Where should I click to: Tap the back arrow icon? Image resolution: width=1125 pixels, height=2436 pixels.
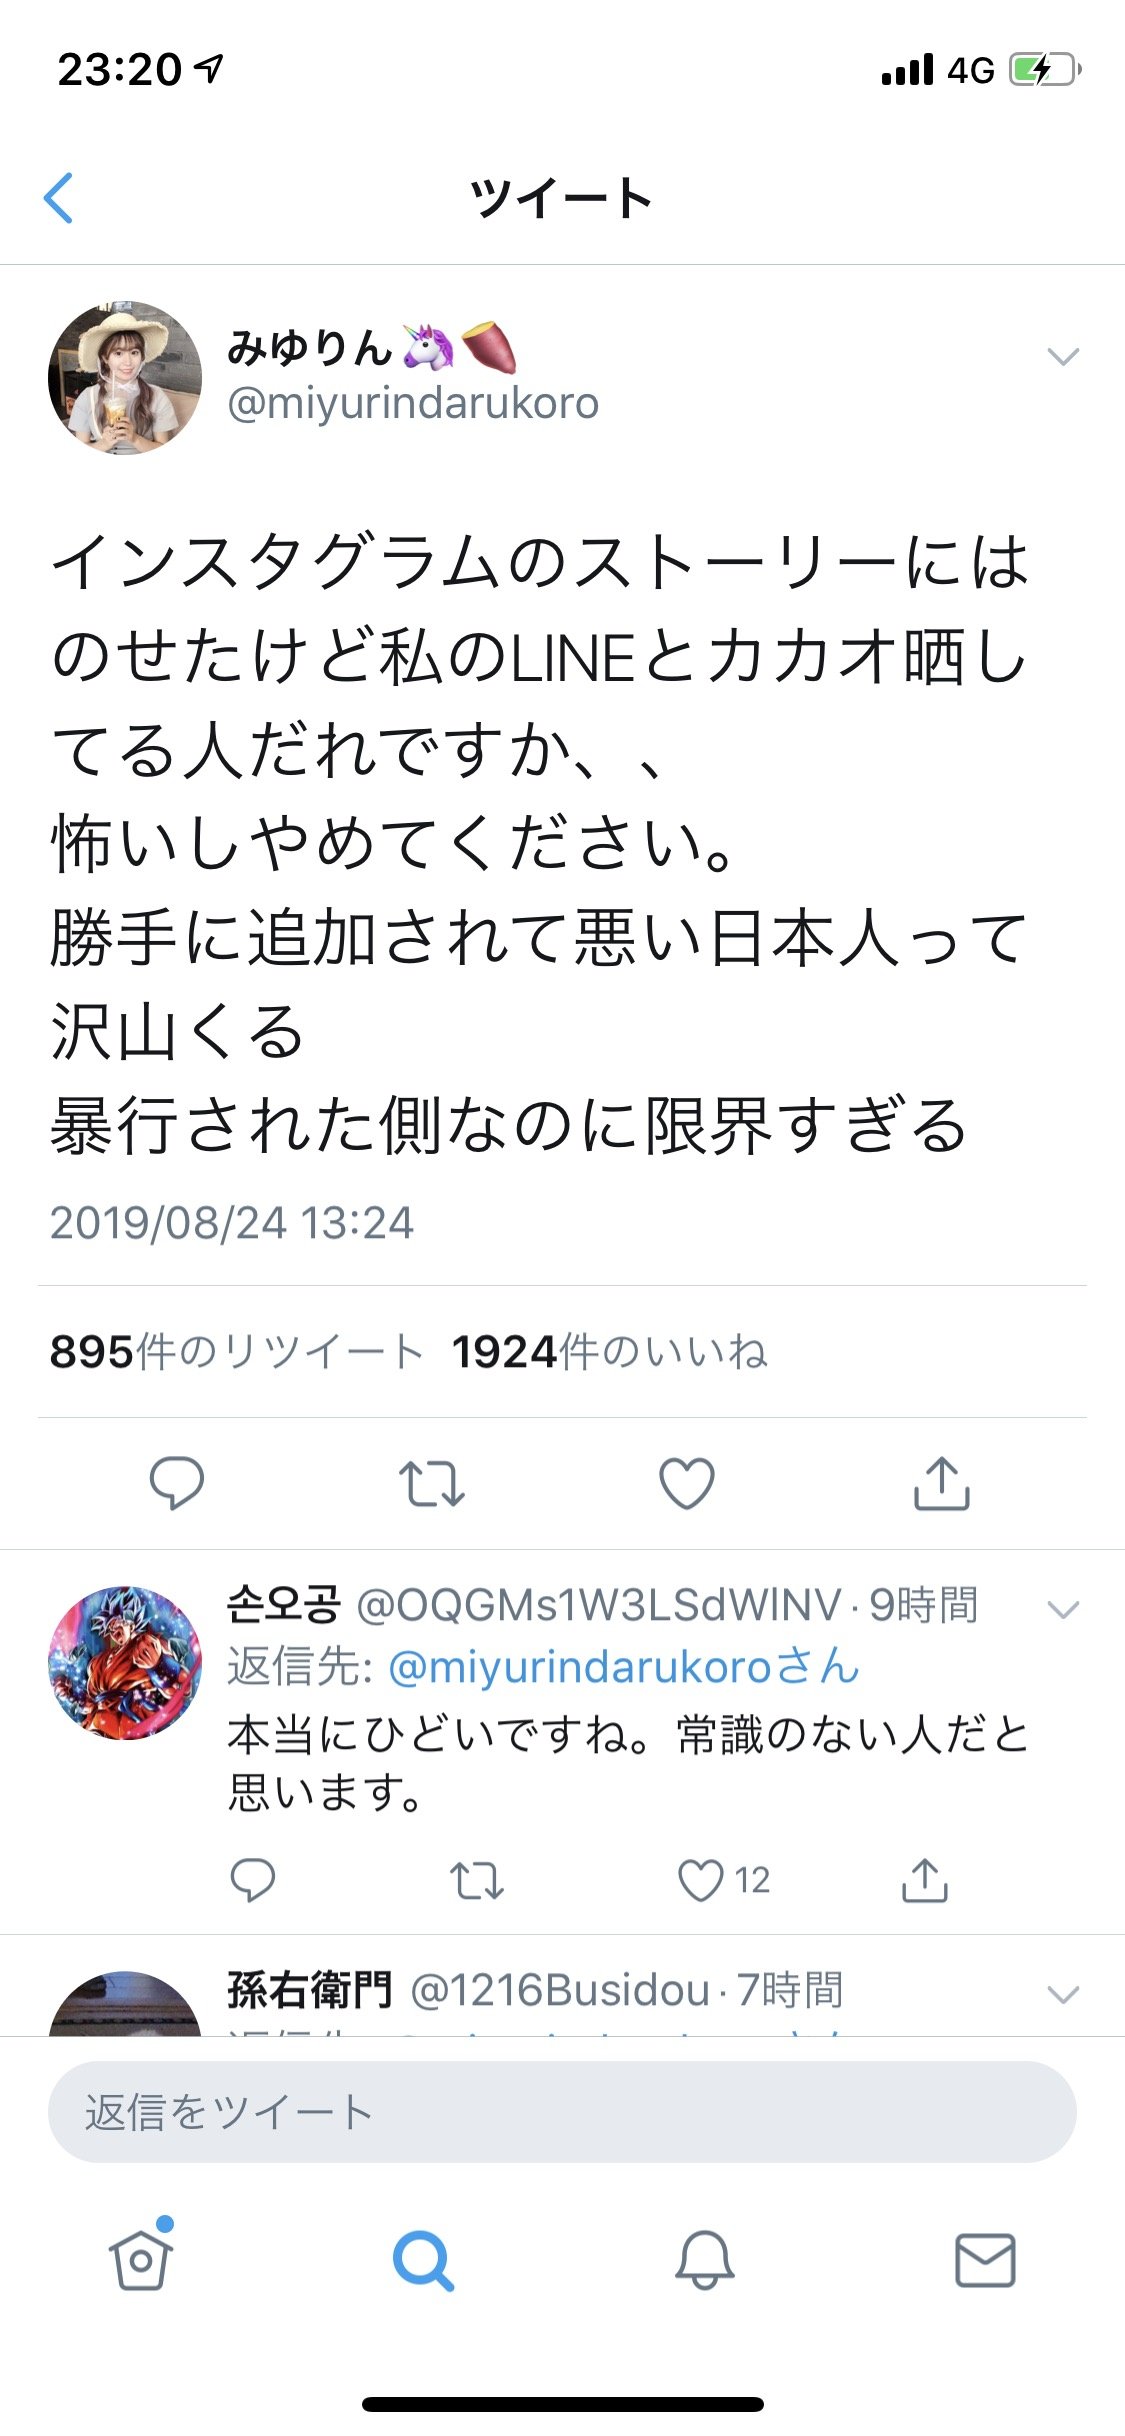59,197
